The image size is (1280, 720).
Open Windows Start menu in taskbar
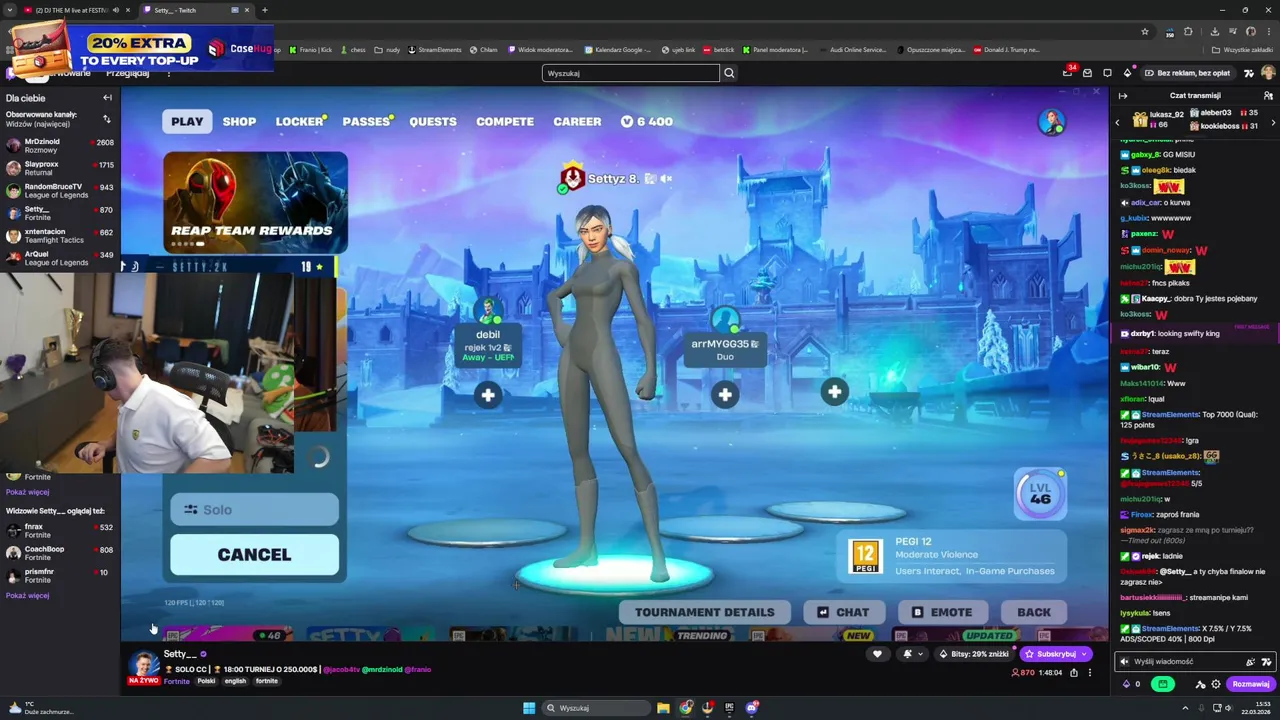529,708
